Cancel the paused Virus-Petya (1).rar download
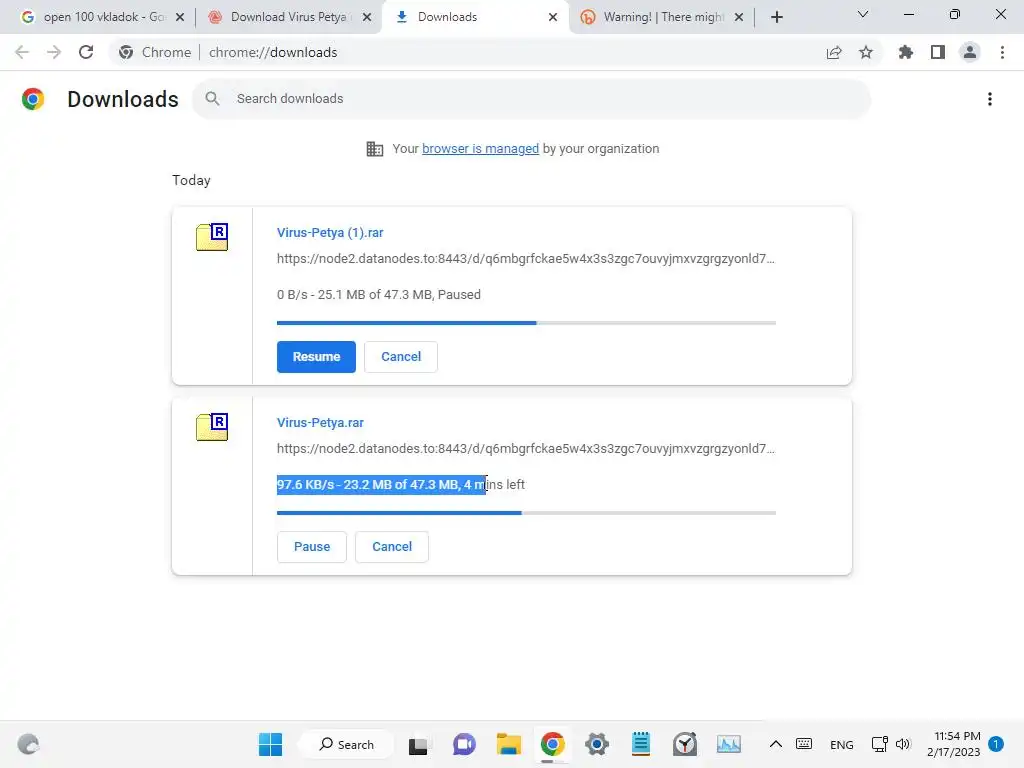The width and height of the screenshot is (1024, 768). (x=401, y=357)
